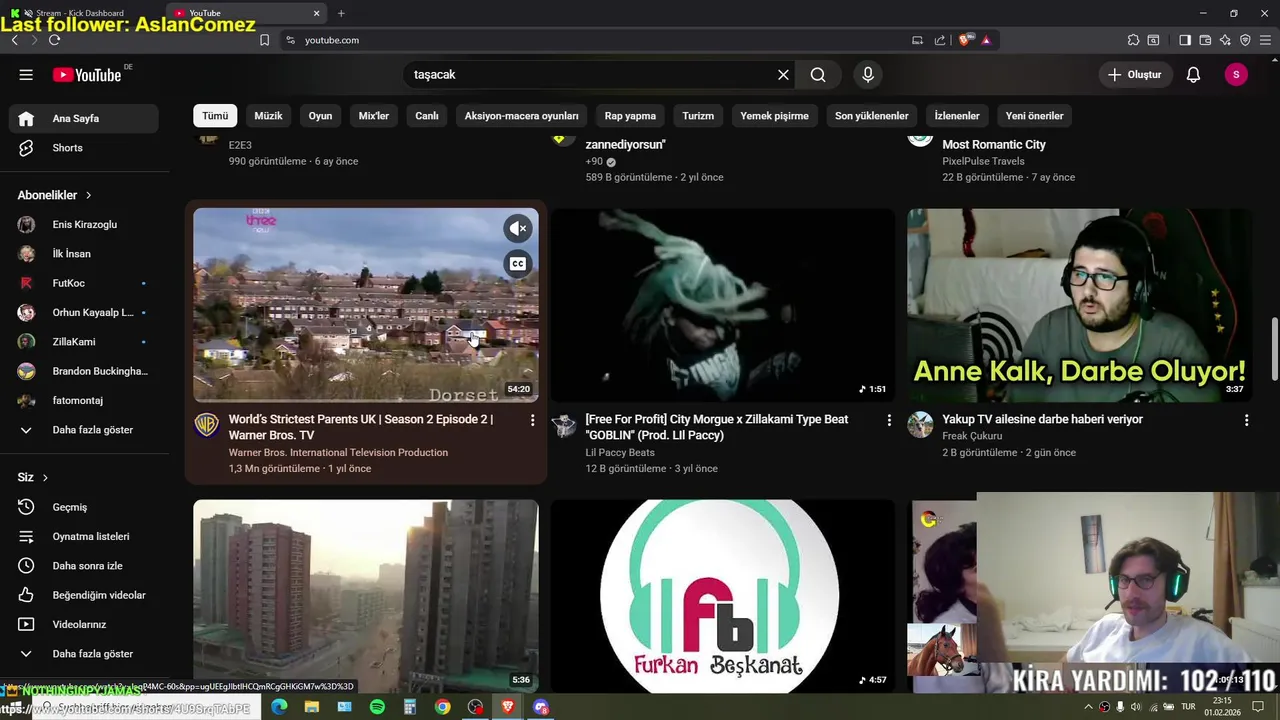
Task: Open Brave Shields lion icon
Action: (x=965, y=40)
